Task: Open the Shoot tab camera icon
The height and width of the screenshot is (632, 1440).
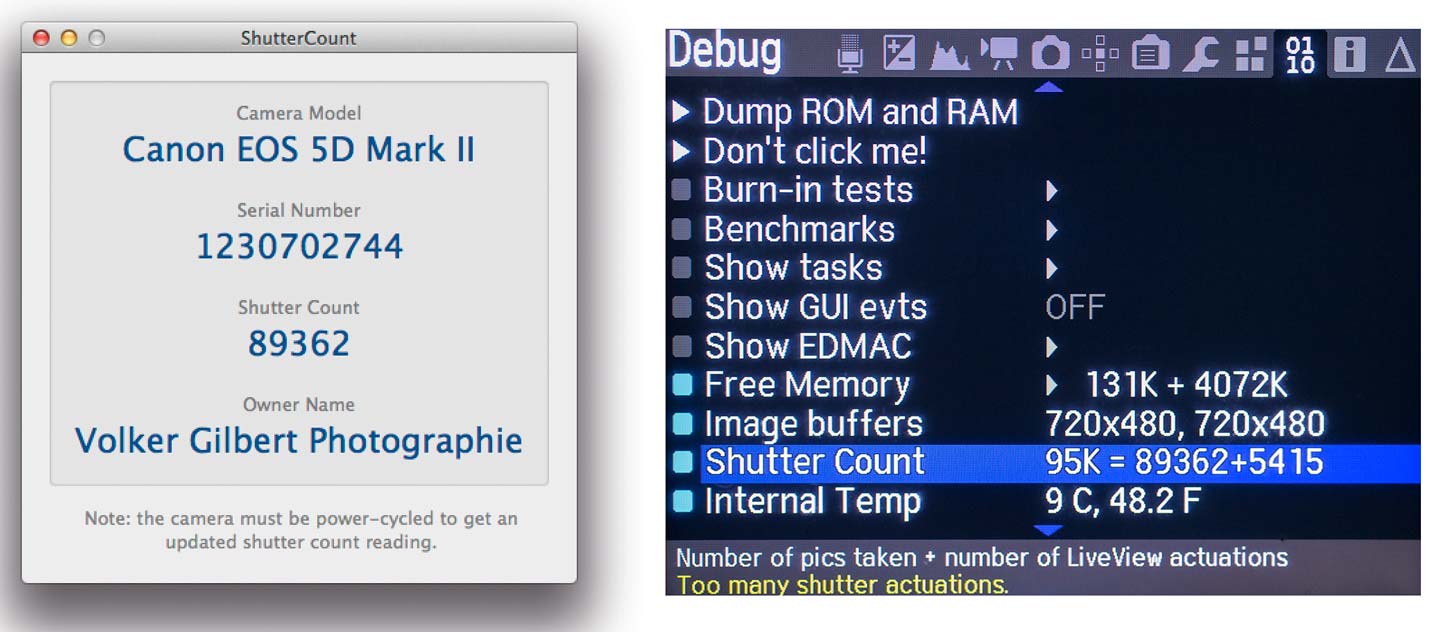Action: 1050,54
